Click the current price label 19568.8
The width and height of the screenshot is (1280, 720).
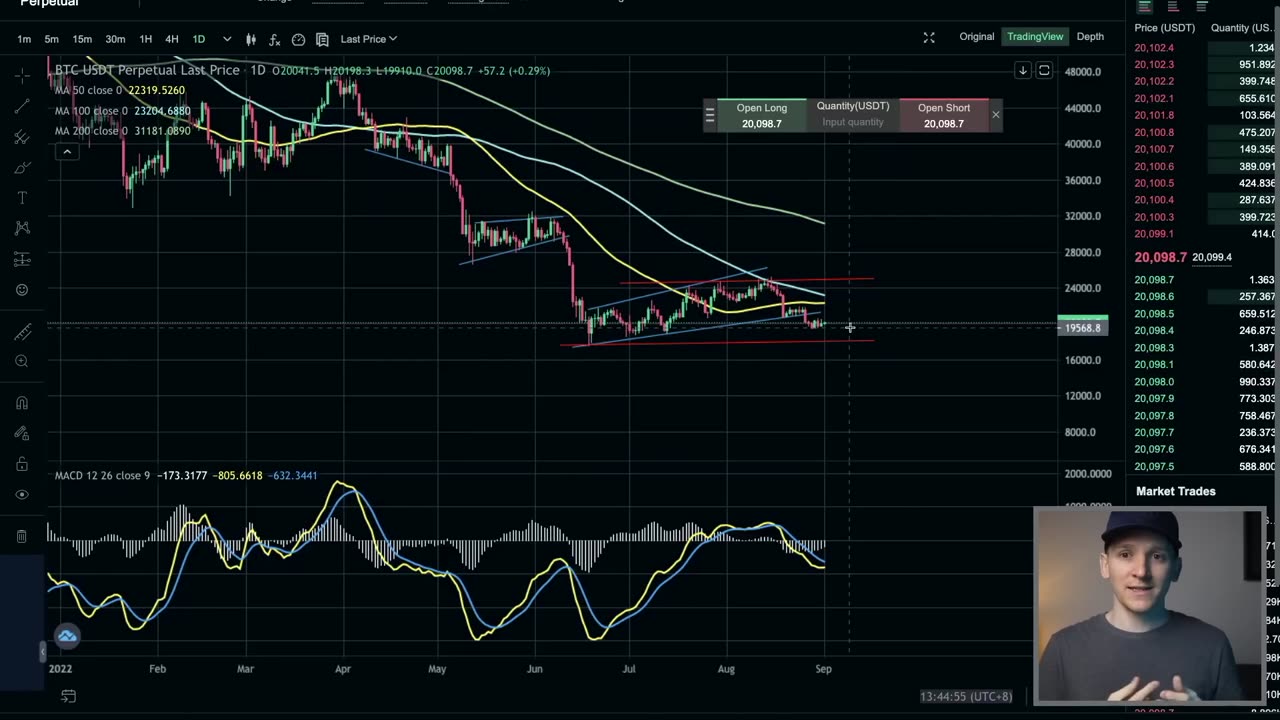coord(1083,328)
